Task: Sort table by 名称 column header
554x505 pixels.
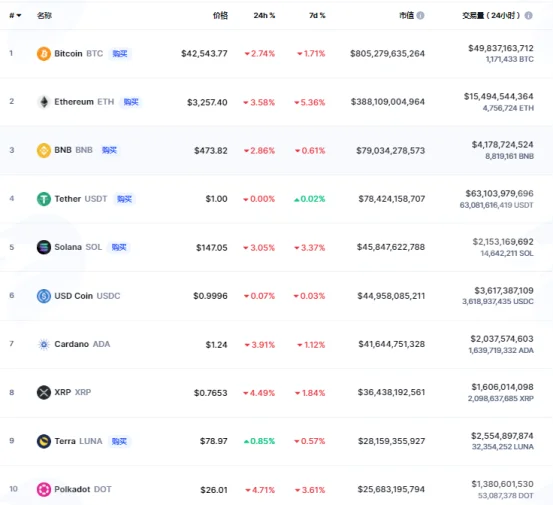Action: click(45, 16)
